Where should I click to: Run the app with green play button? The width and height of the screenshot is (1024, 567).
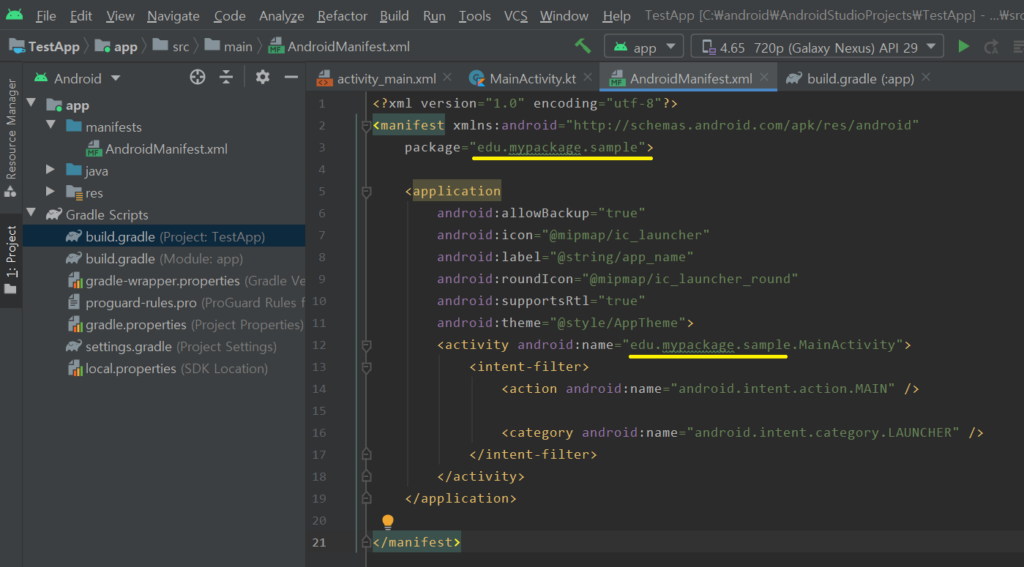[x=963, y=47]
